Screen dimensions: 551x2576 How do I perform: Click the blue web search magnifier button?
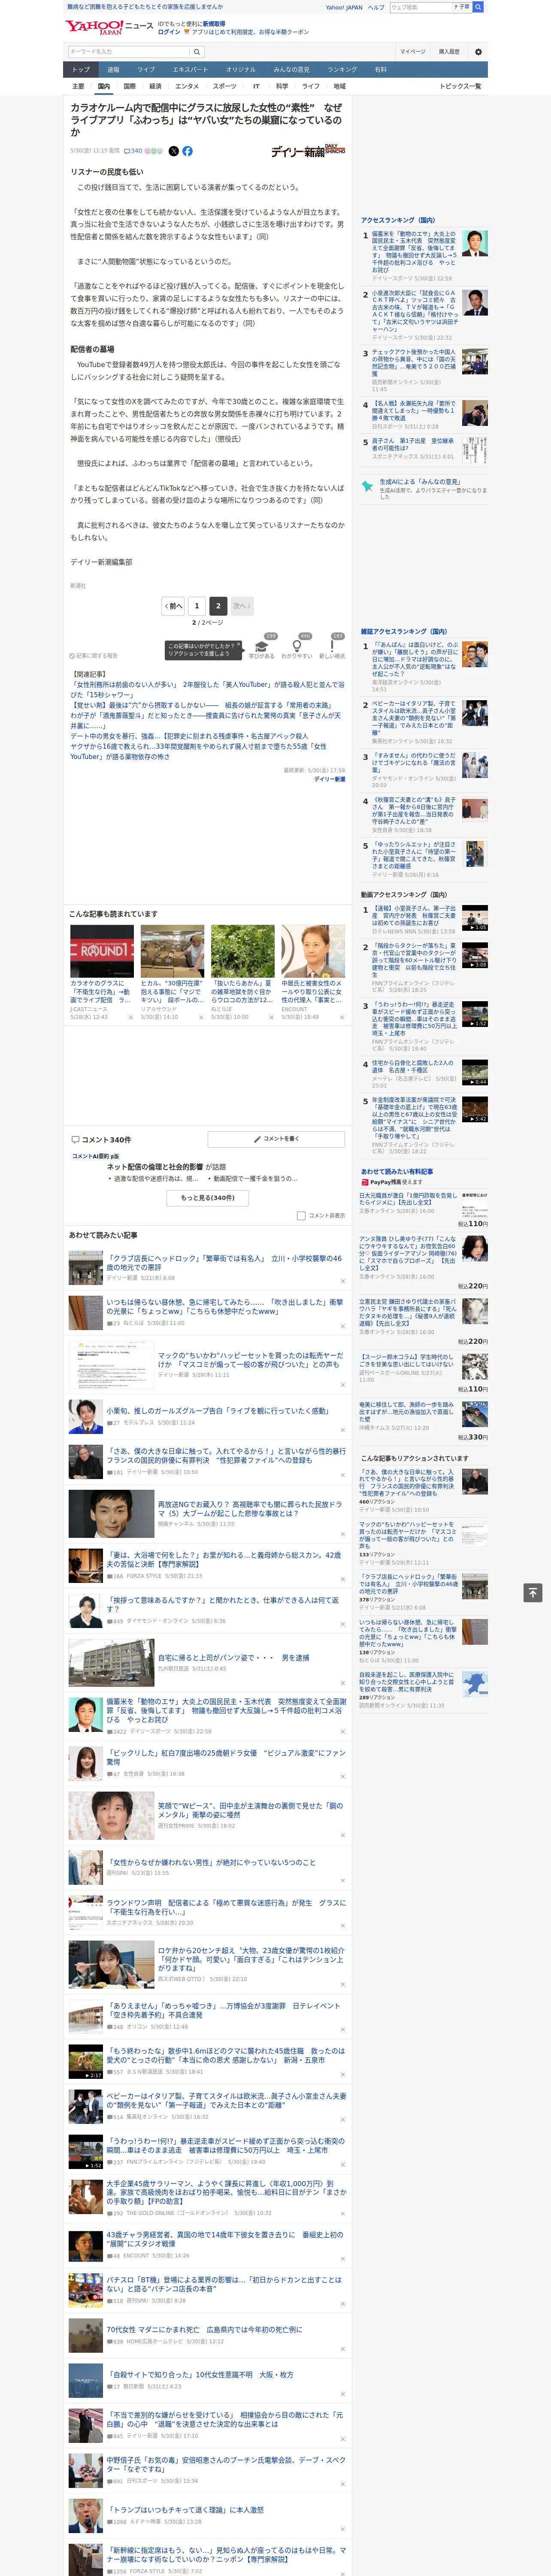tap(478, 7)
